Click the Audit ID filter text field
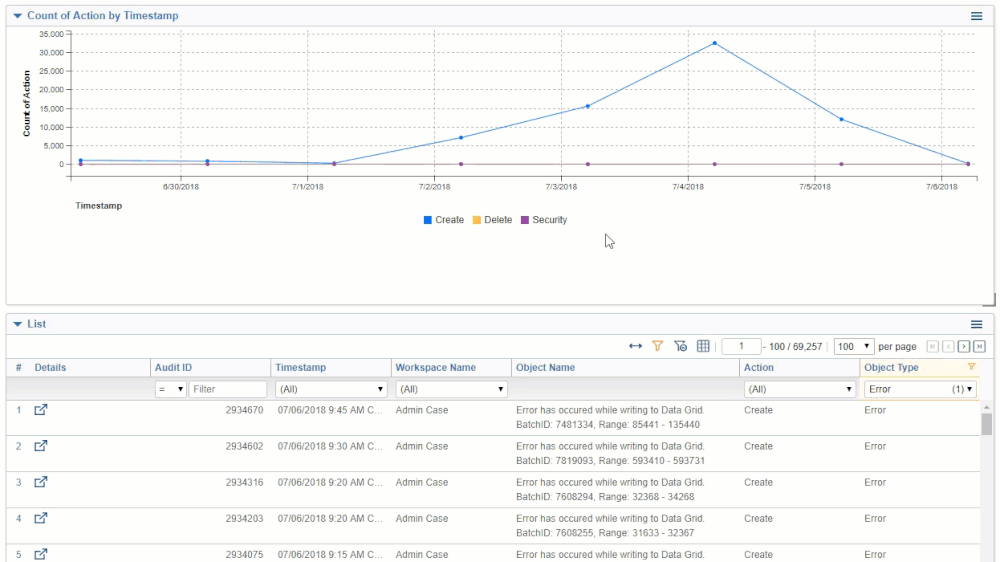Image resolution: width=1000 pixels, height=562 pixels. [x=227, y=389]
